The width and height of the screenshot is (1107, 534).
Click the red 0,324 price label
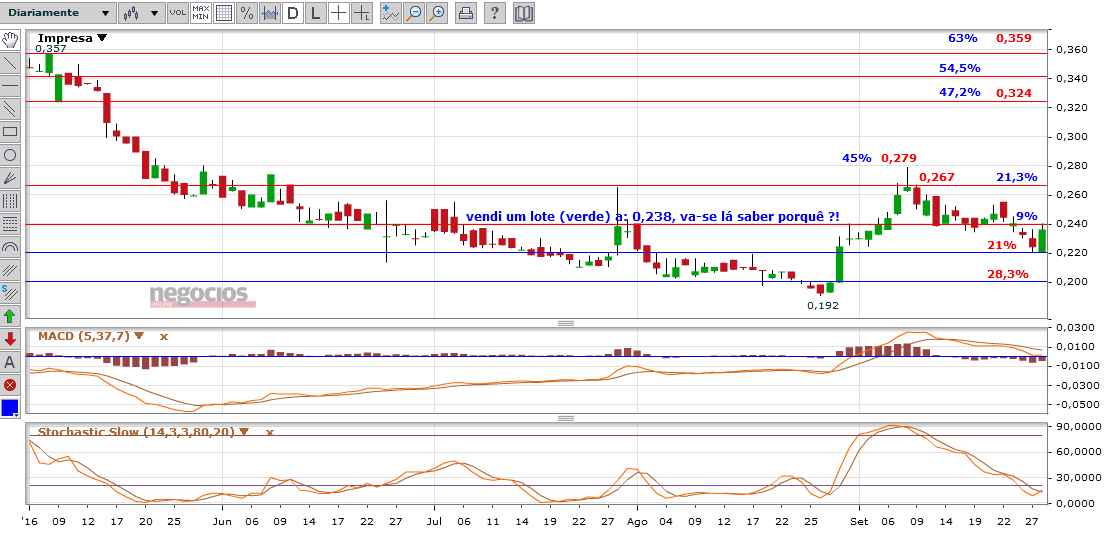tap(1013, 93)
